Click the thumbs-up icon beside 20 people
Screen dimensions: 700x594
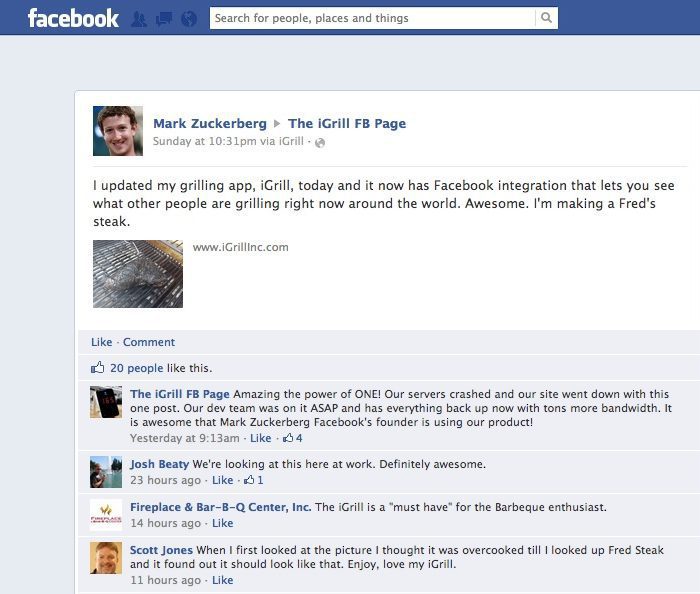[98, 368]
